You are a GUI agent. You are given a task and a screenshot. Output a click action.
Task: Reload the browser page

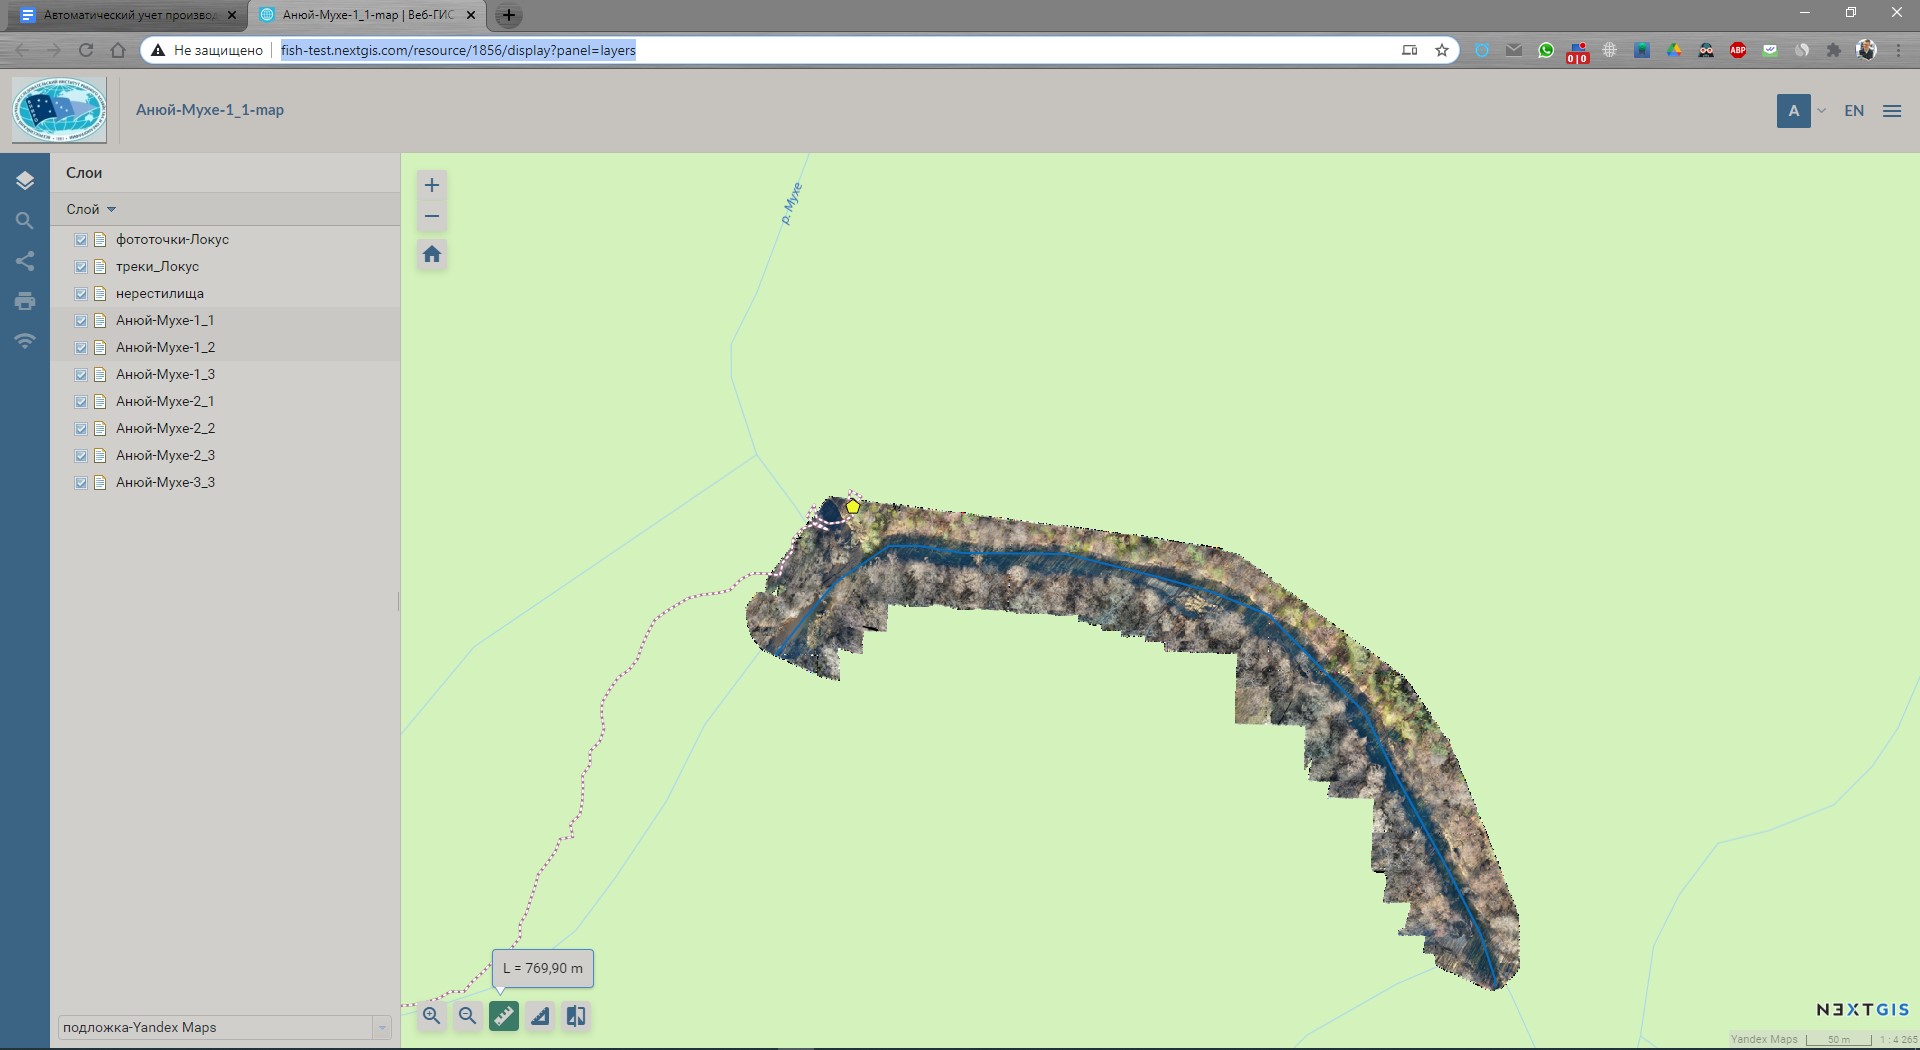tap(86, 50)
